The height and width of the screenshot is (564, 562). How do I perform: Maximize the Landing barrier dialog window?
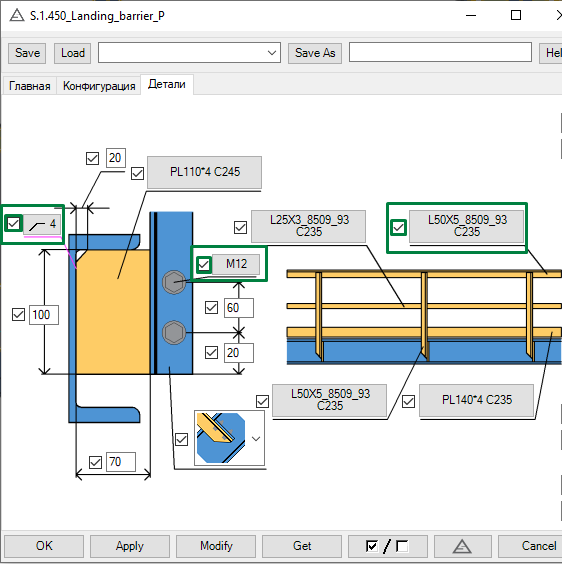tap(516, 15)
